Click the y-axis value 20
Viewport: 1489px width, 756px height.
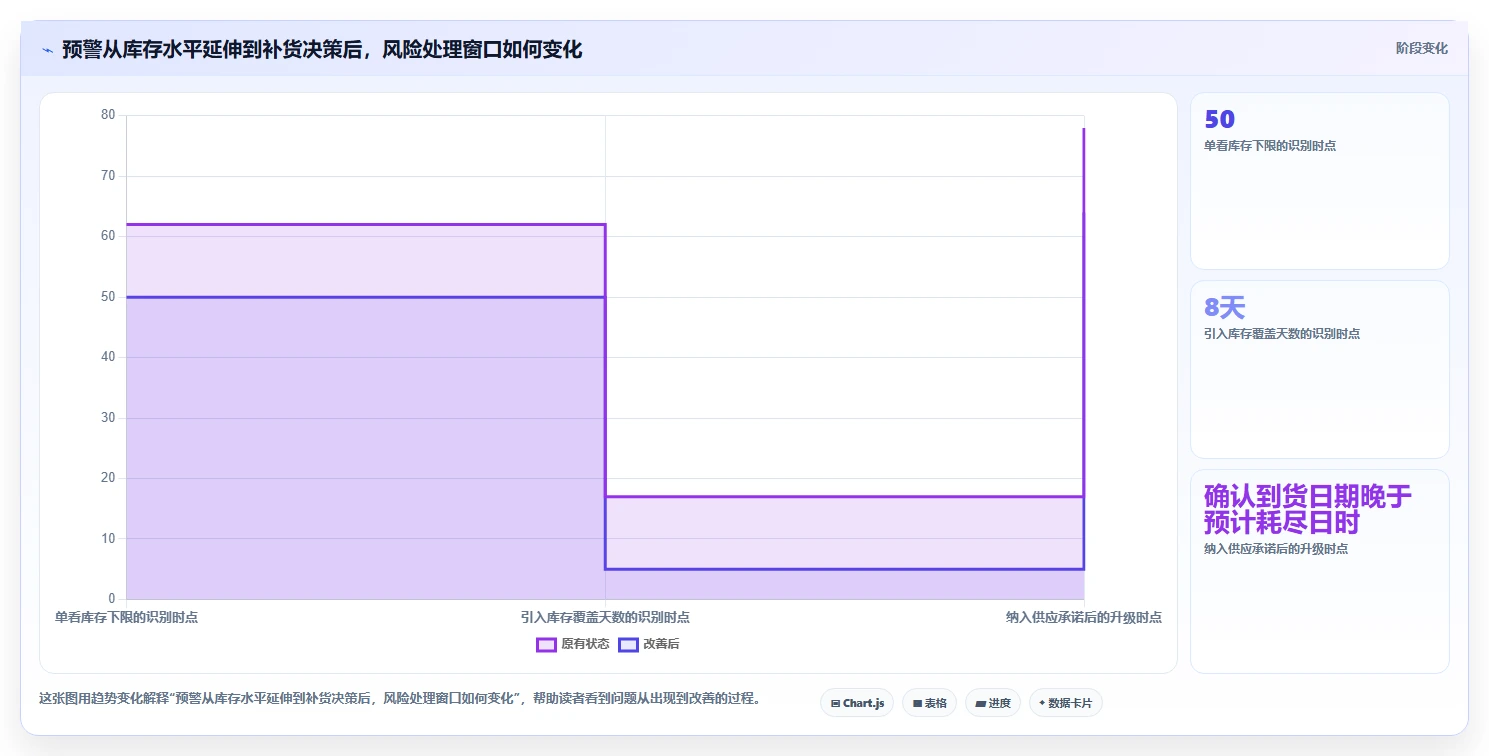(108, 478)
